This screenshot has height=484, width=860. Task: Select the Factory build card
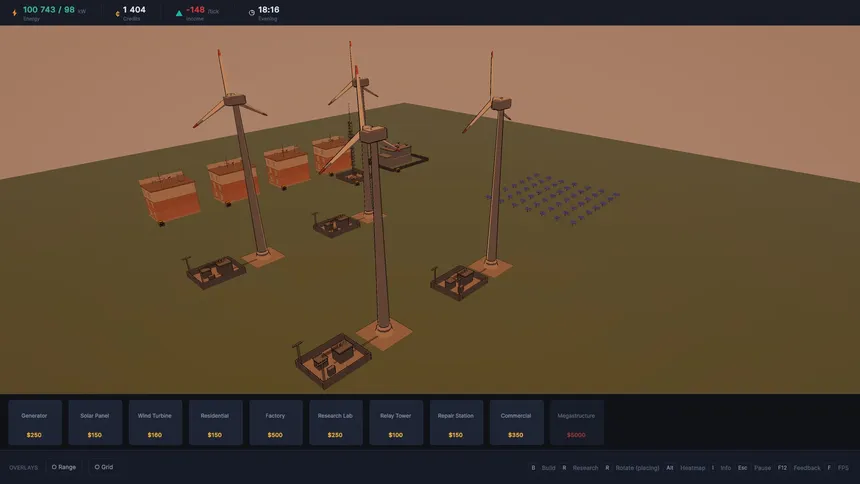[275, 423]
